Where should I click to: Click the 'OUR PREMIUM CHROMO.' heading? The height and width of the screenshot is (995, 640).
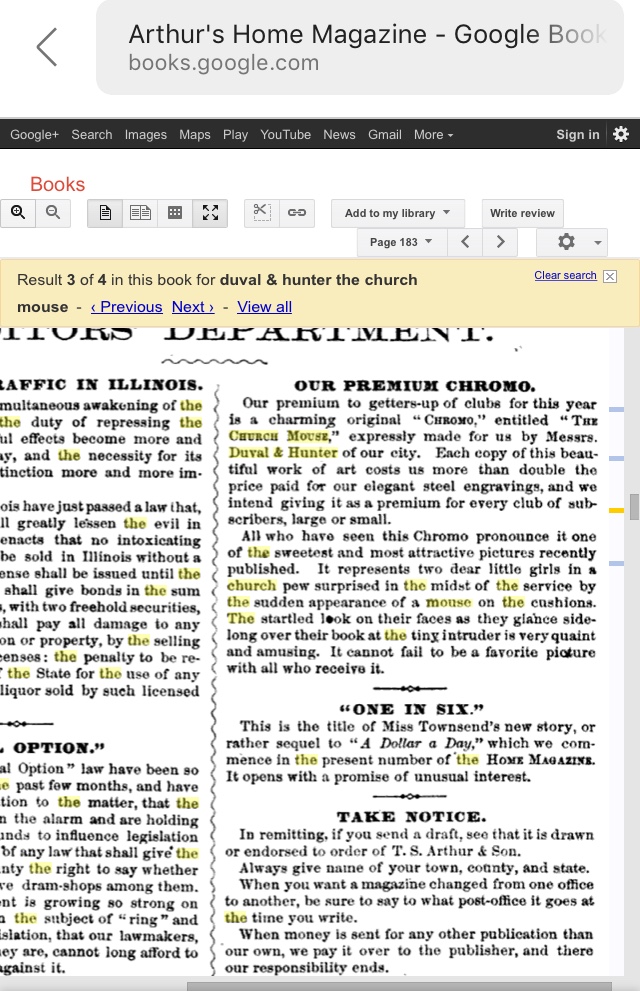pyautogui.click(x=415, y=386)
